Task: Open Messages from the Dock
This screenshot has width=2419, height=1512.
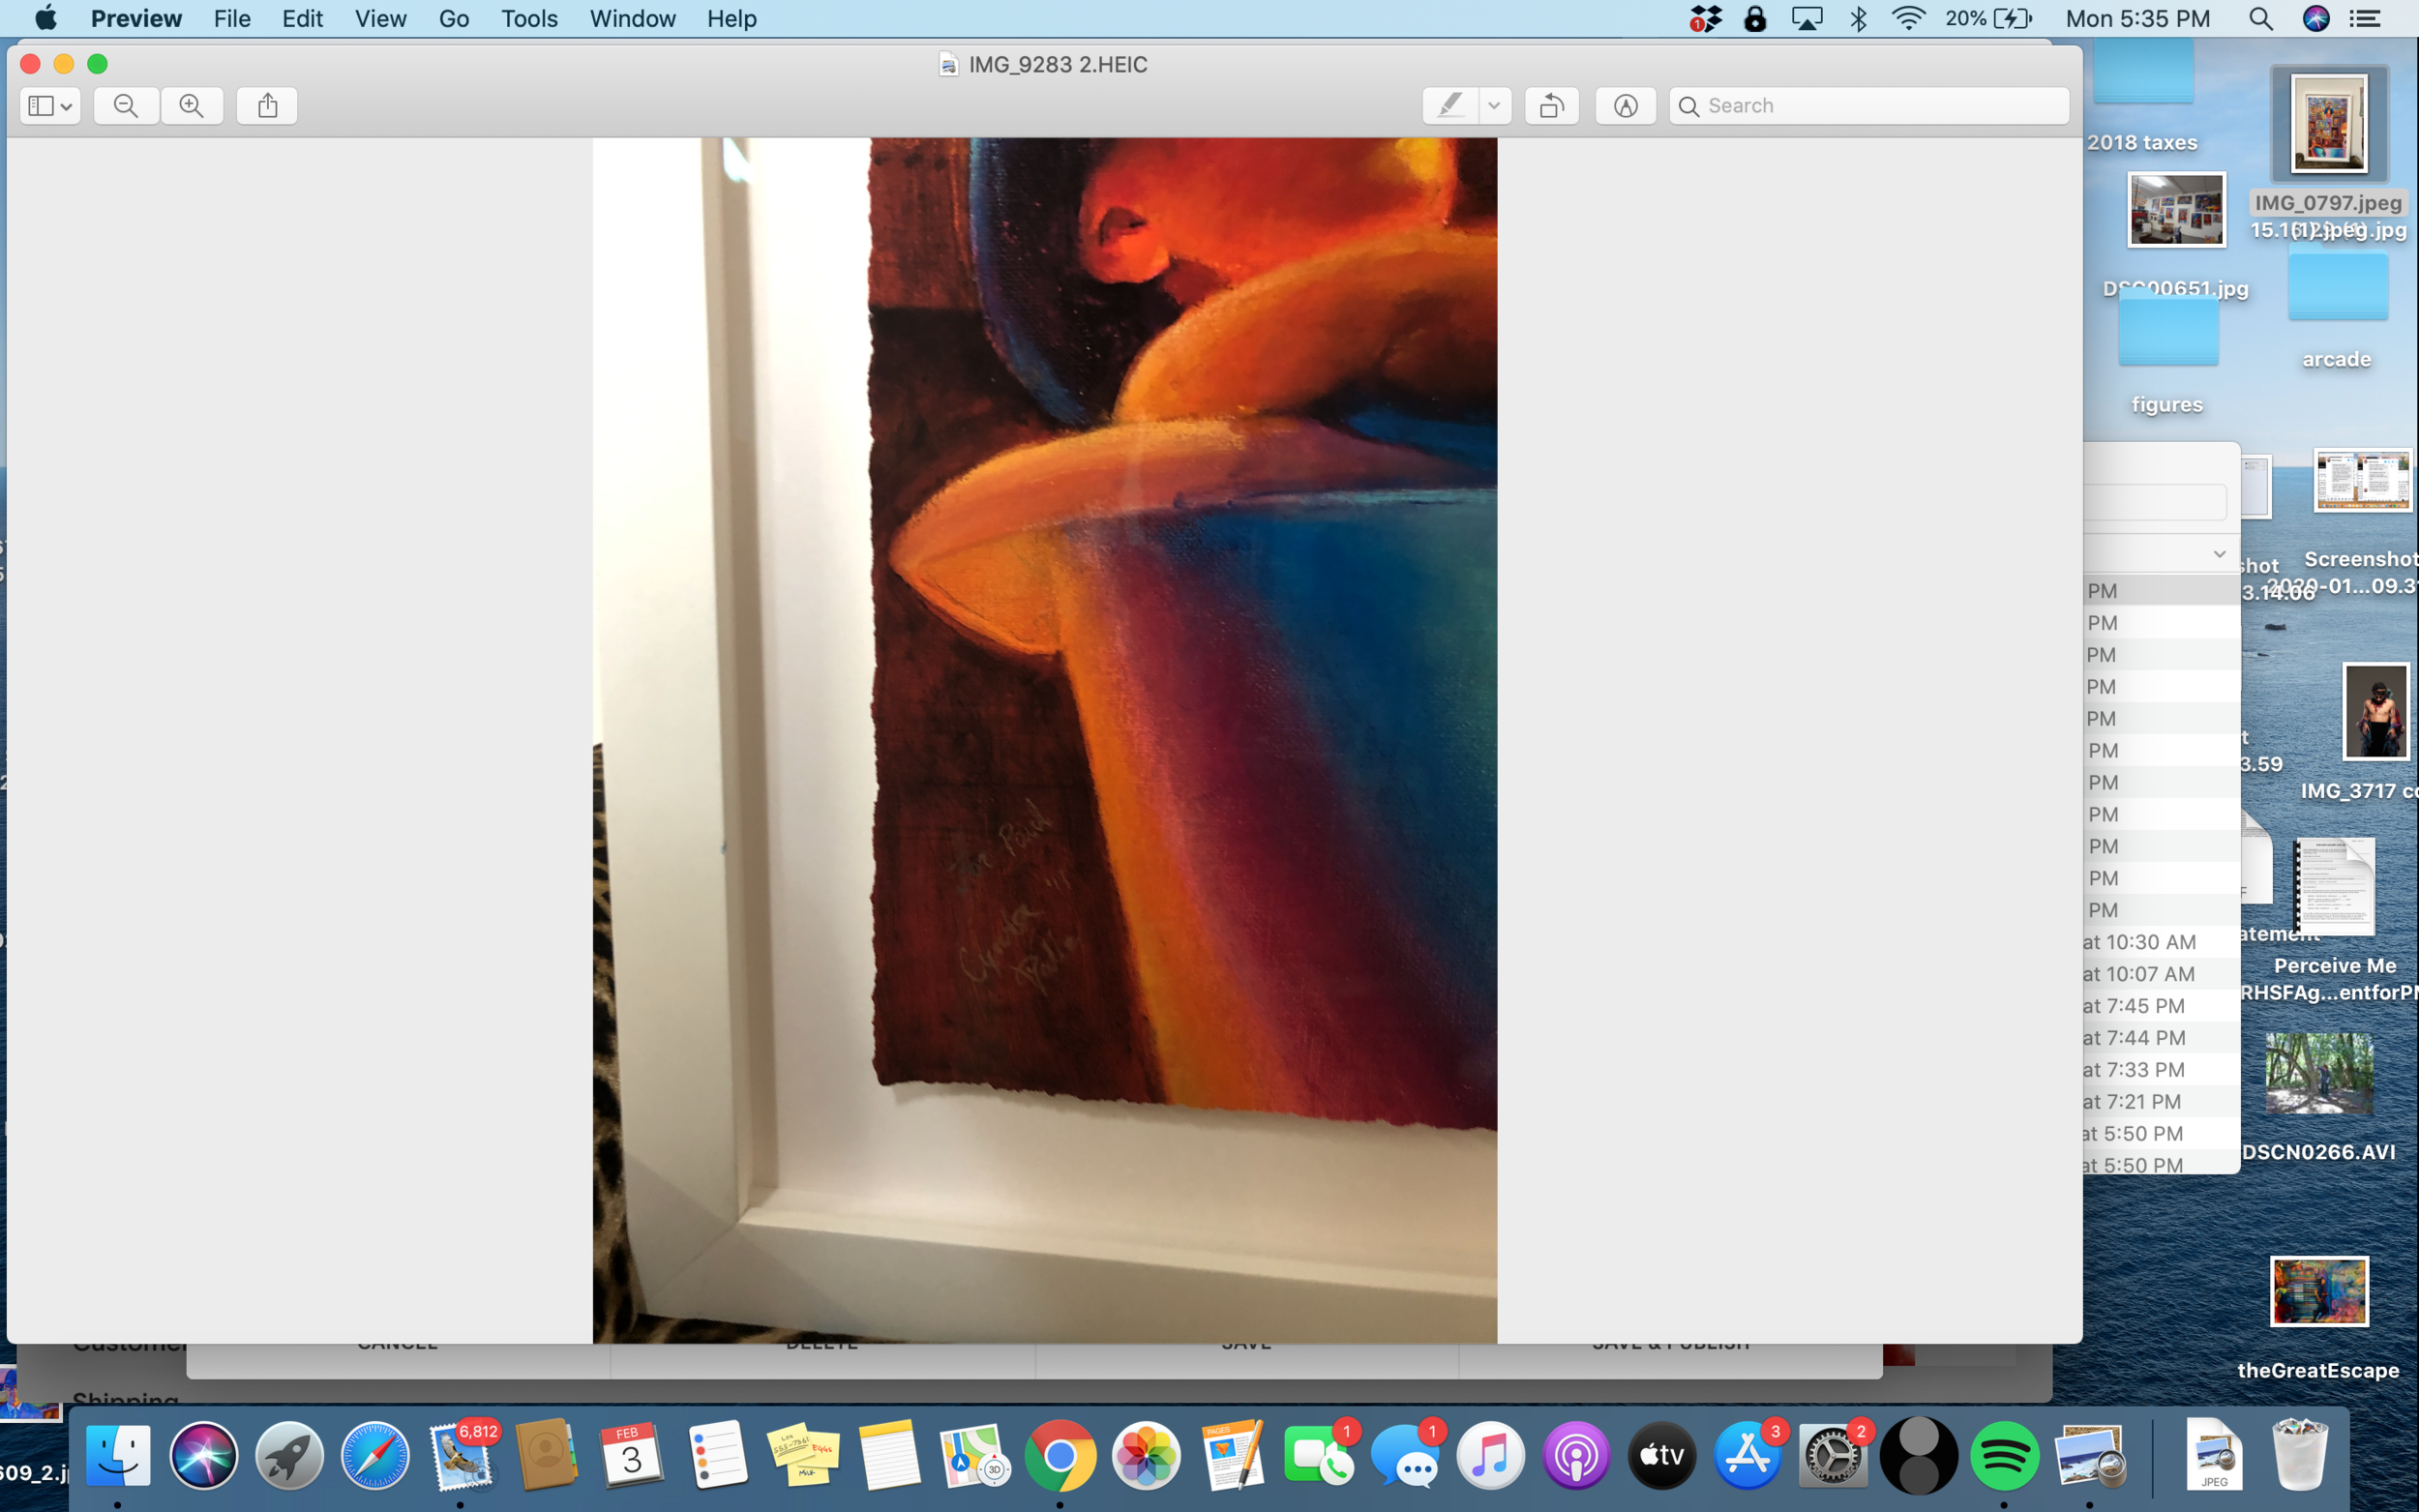Action: coord(1404,1455)
